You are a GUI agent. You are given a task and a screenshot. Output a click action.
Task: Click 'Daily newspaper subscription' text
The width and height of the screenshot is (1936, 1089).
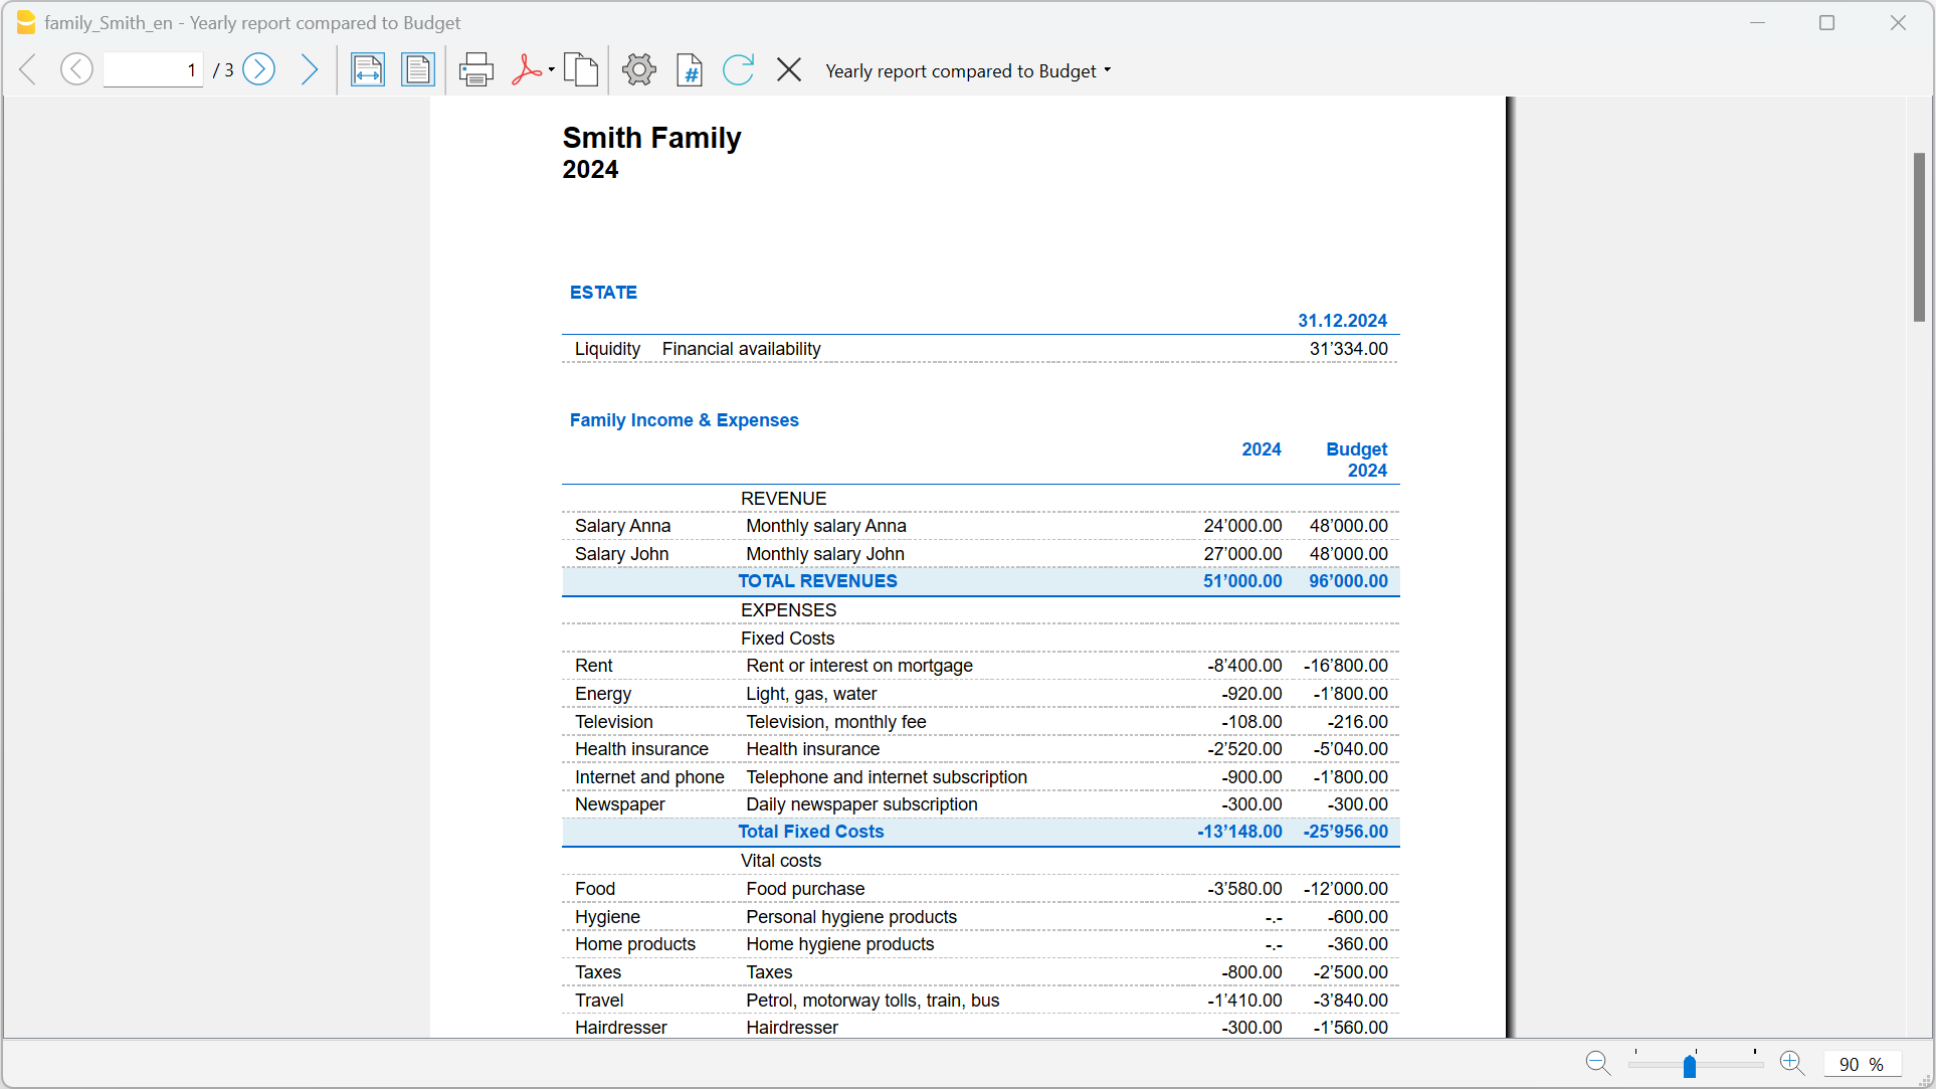(x=862, y=804)
